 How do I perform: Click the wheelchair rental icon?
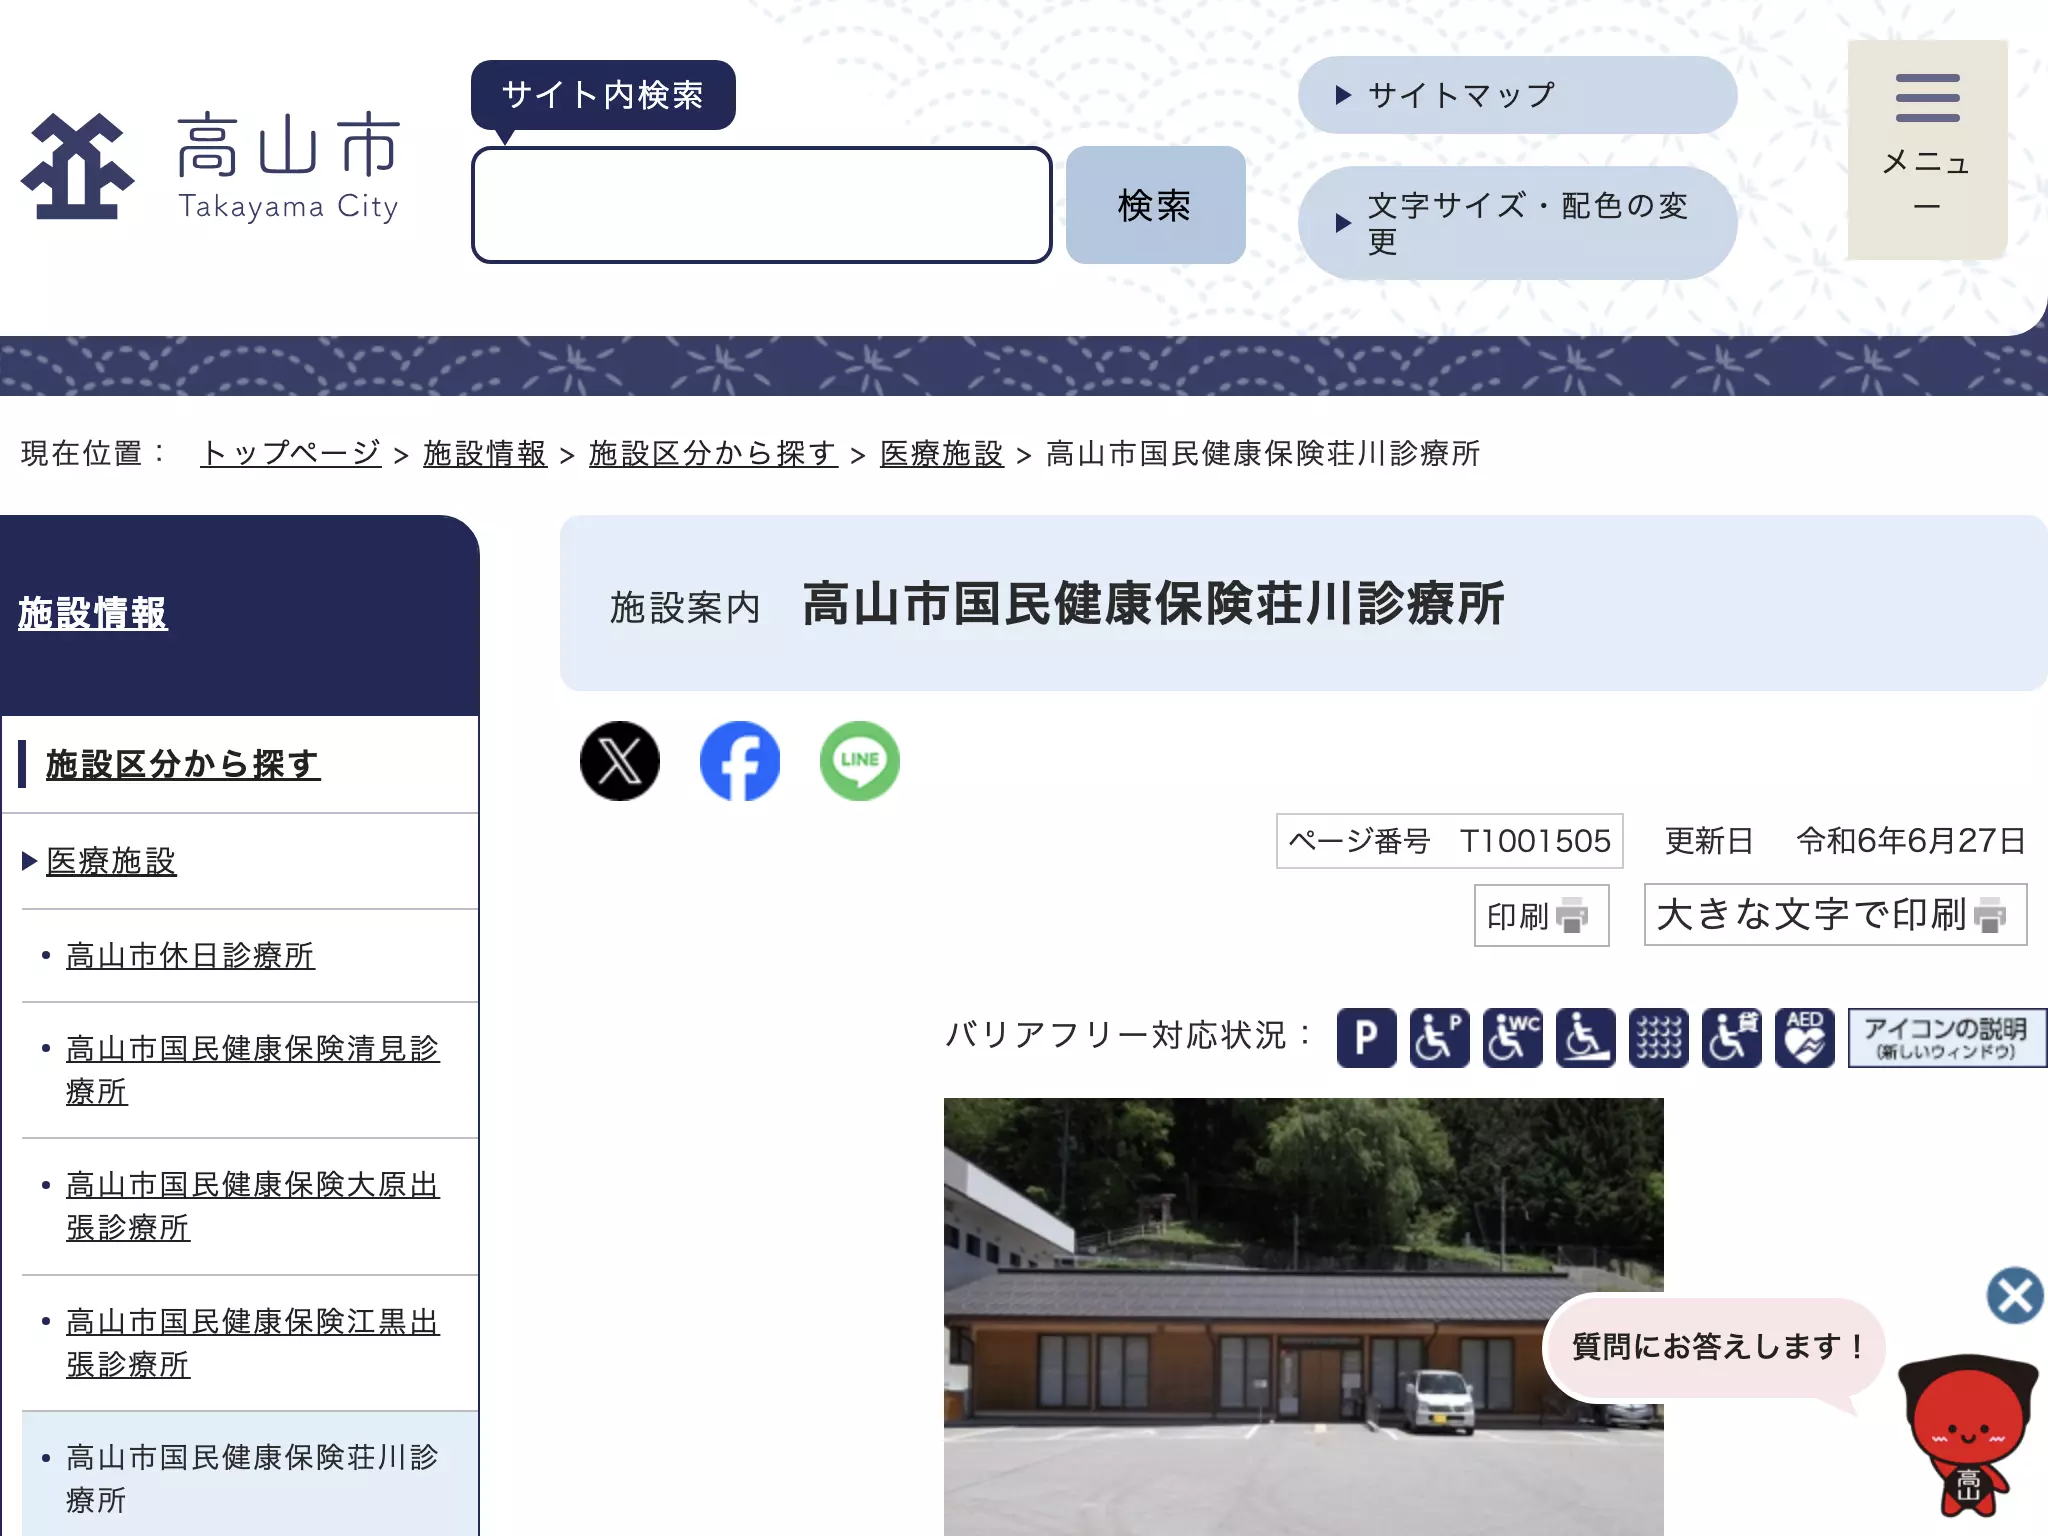(1732, 1038)
